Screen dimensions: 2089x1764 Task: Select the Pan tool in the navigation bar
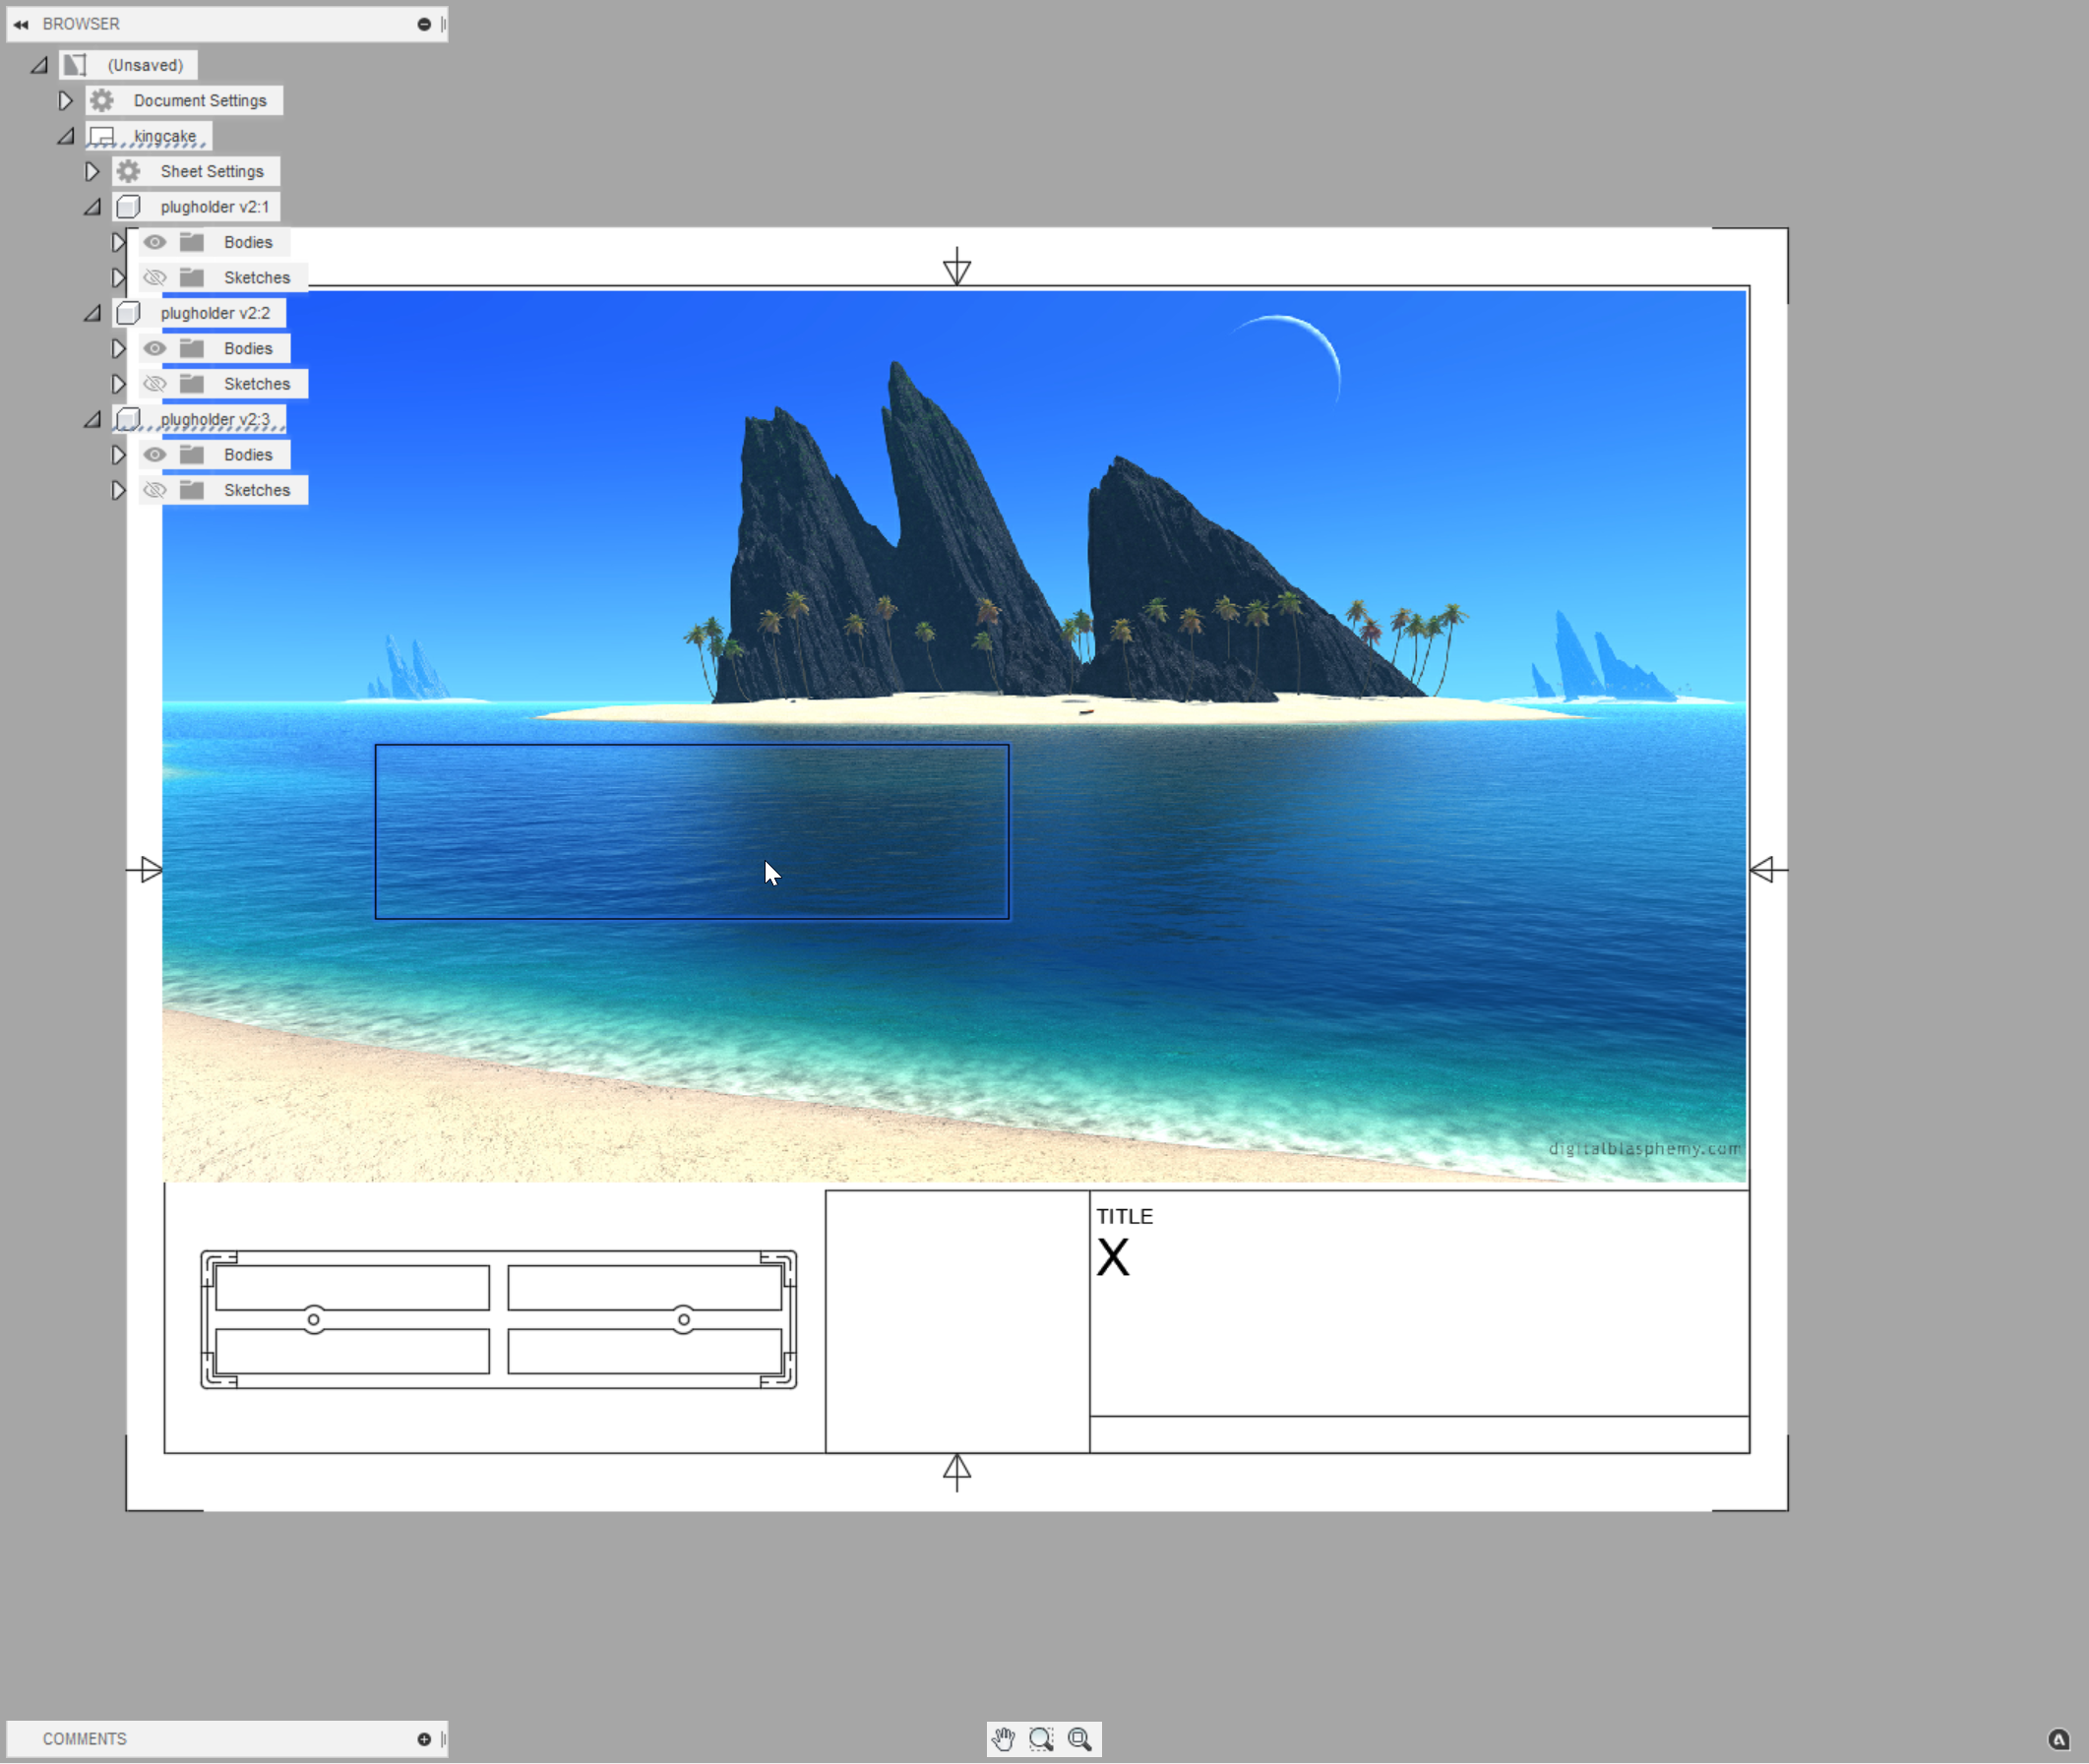[x=1003, y=1739]
